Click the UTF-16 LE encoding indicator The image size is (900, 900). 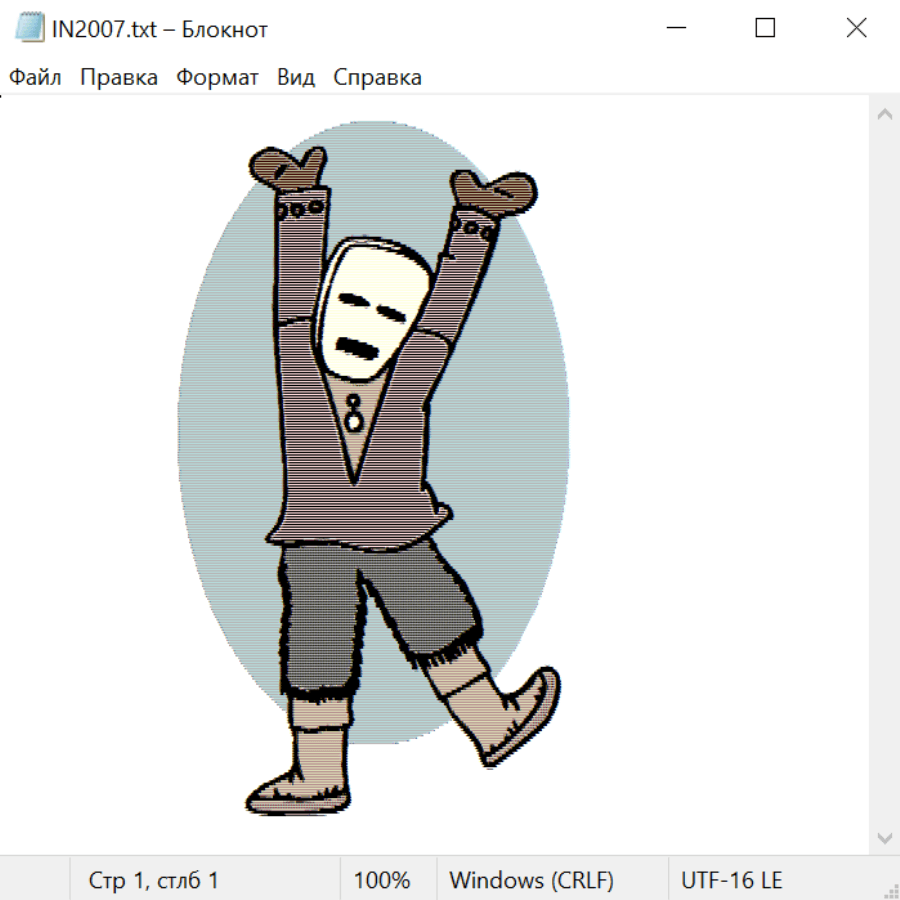(x=731, y=880)
